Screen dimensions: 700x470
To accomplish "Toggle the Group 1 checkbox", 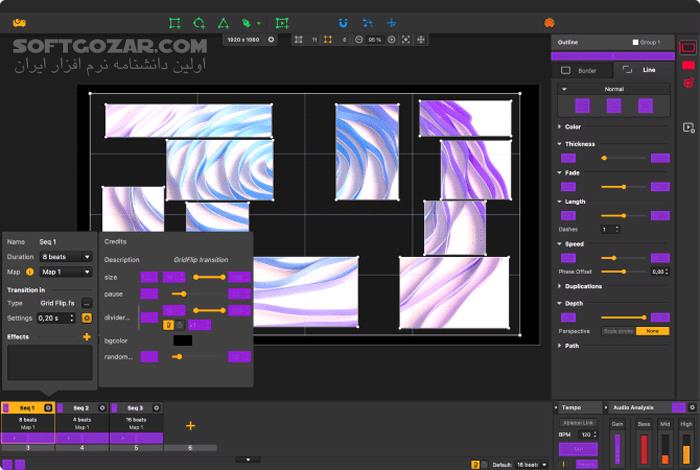I will point(635,42).
